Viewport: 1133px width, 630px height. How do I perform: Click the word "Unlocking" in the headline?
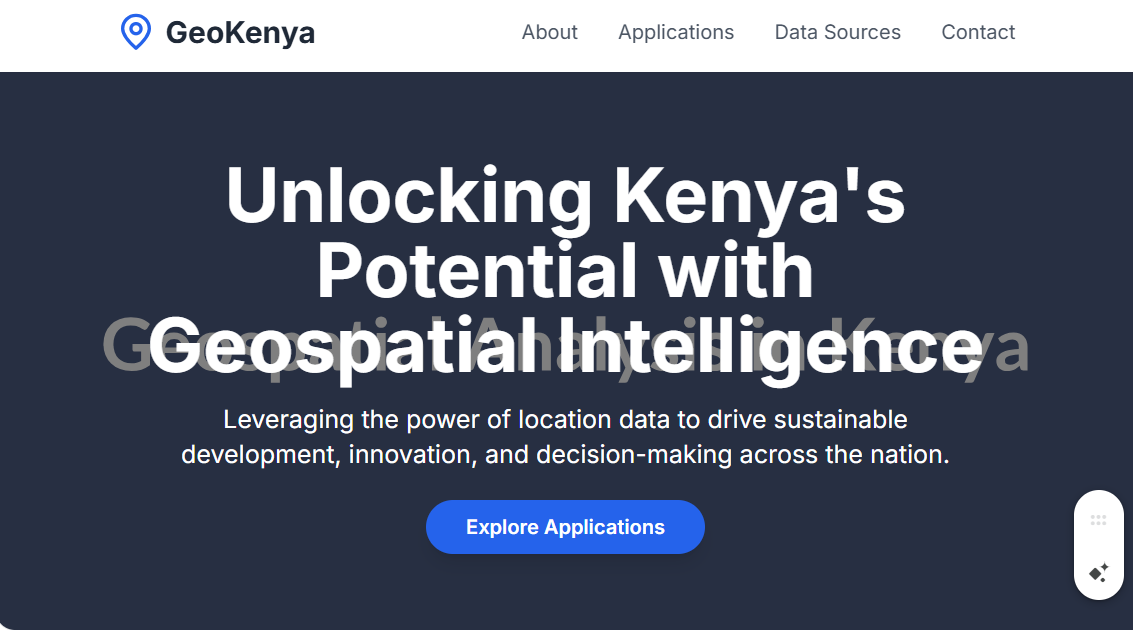[x=409, y=195]
